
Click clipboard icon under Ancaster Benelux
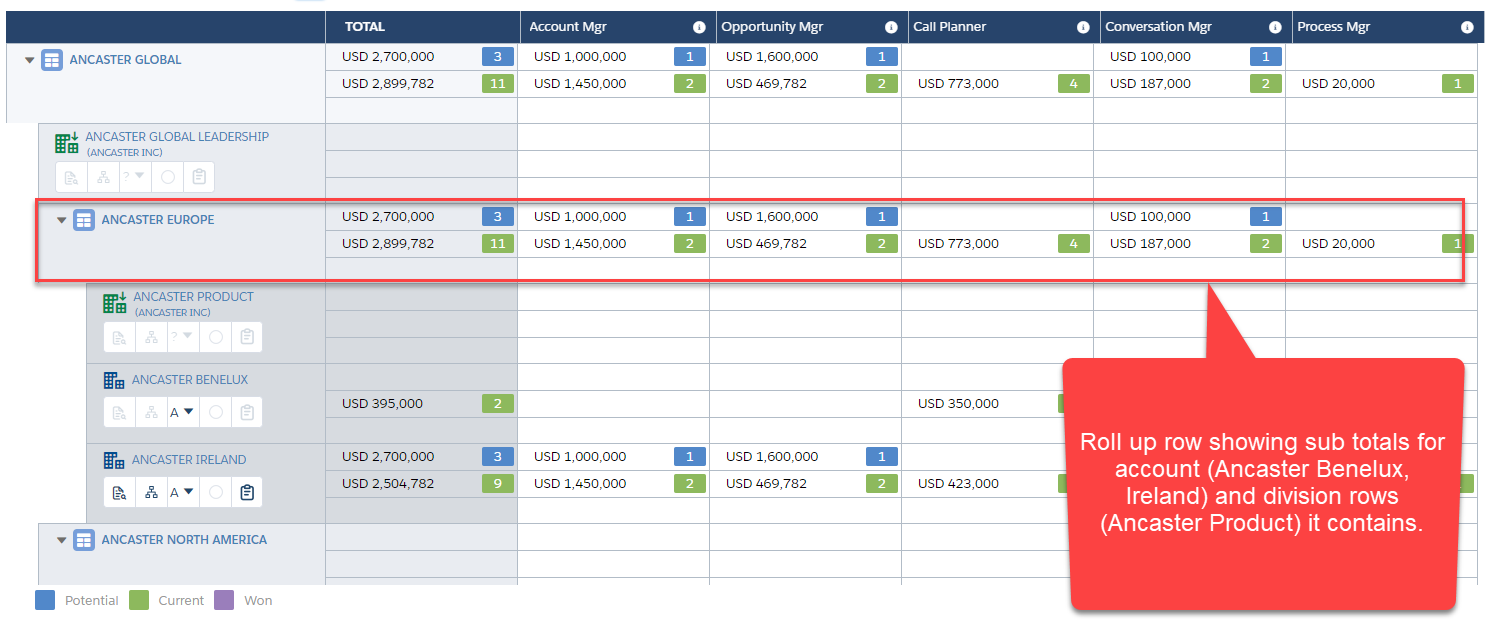click(x=247, y=412)
